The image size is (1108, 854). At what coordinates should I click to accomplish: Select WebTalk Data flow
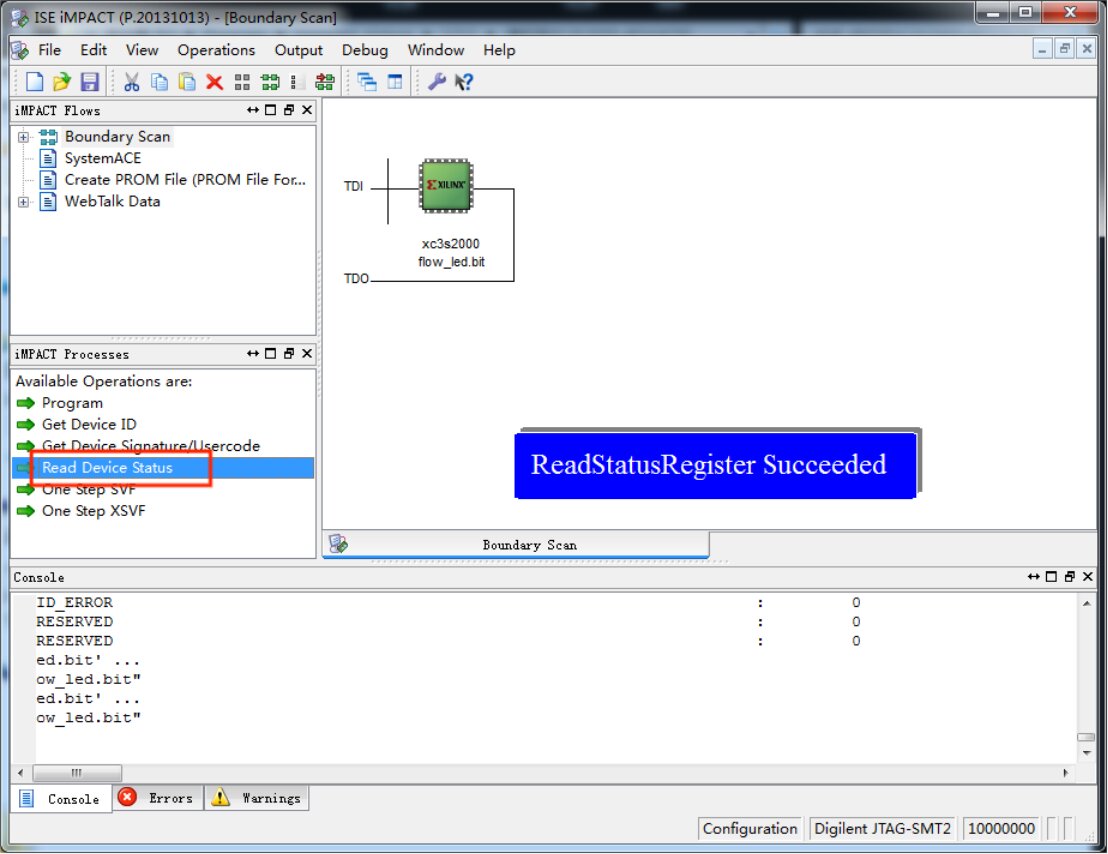[x=112, y=201]
